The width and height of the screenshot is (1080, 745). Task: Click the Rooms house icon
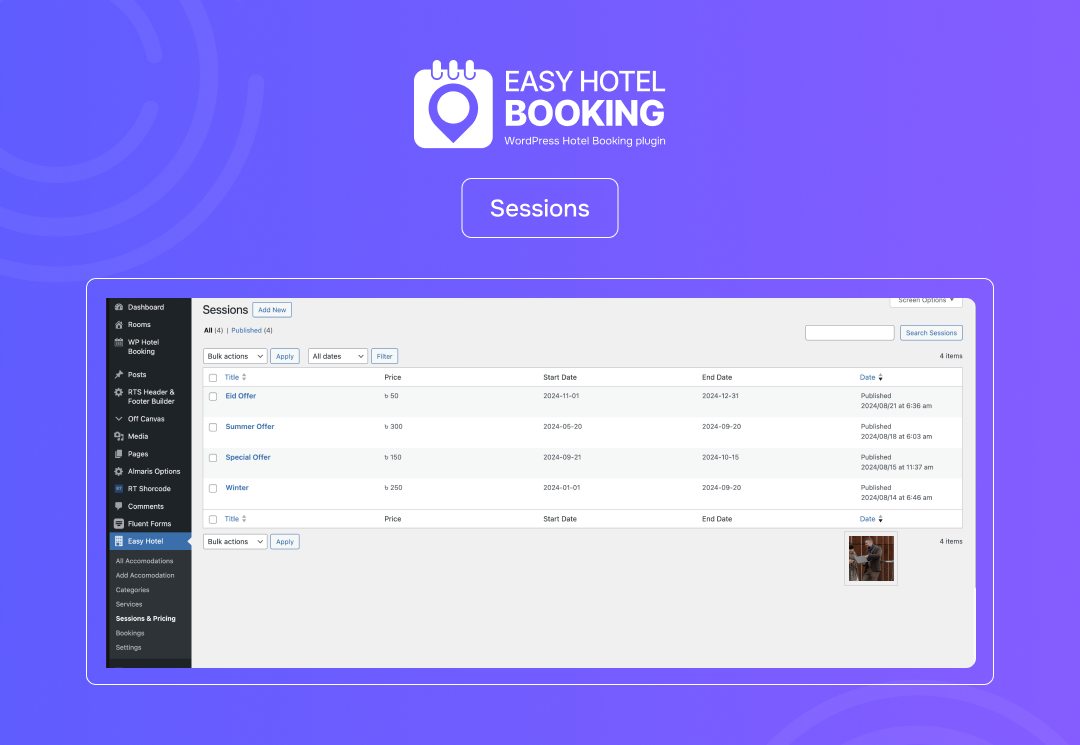(118, 324)
